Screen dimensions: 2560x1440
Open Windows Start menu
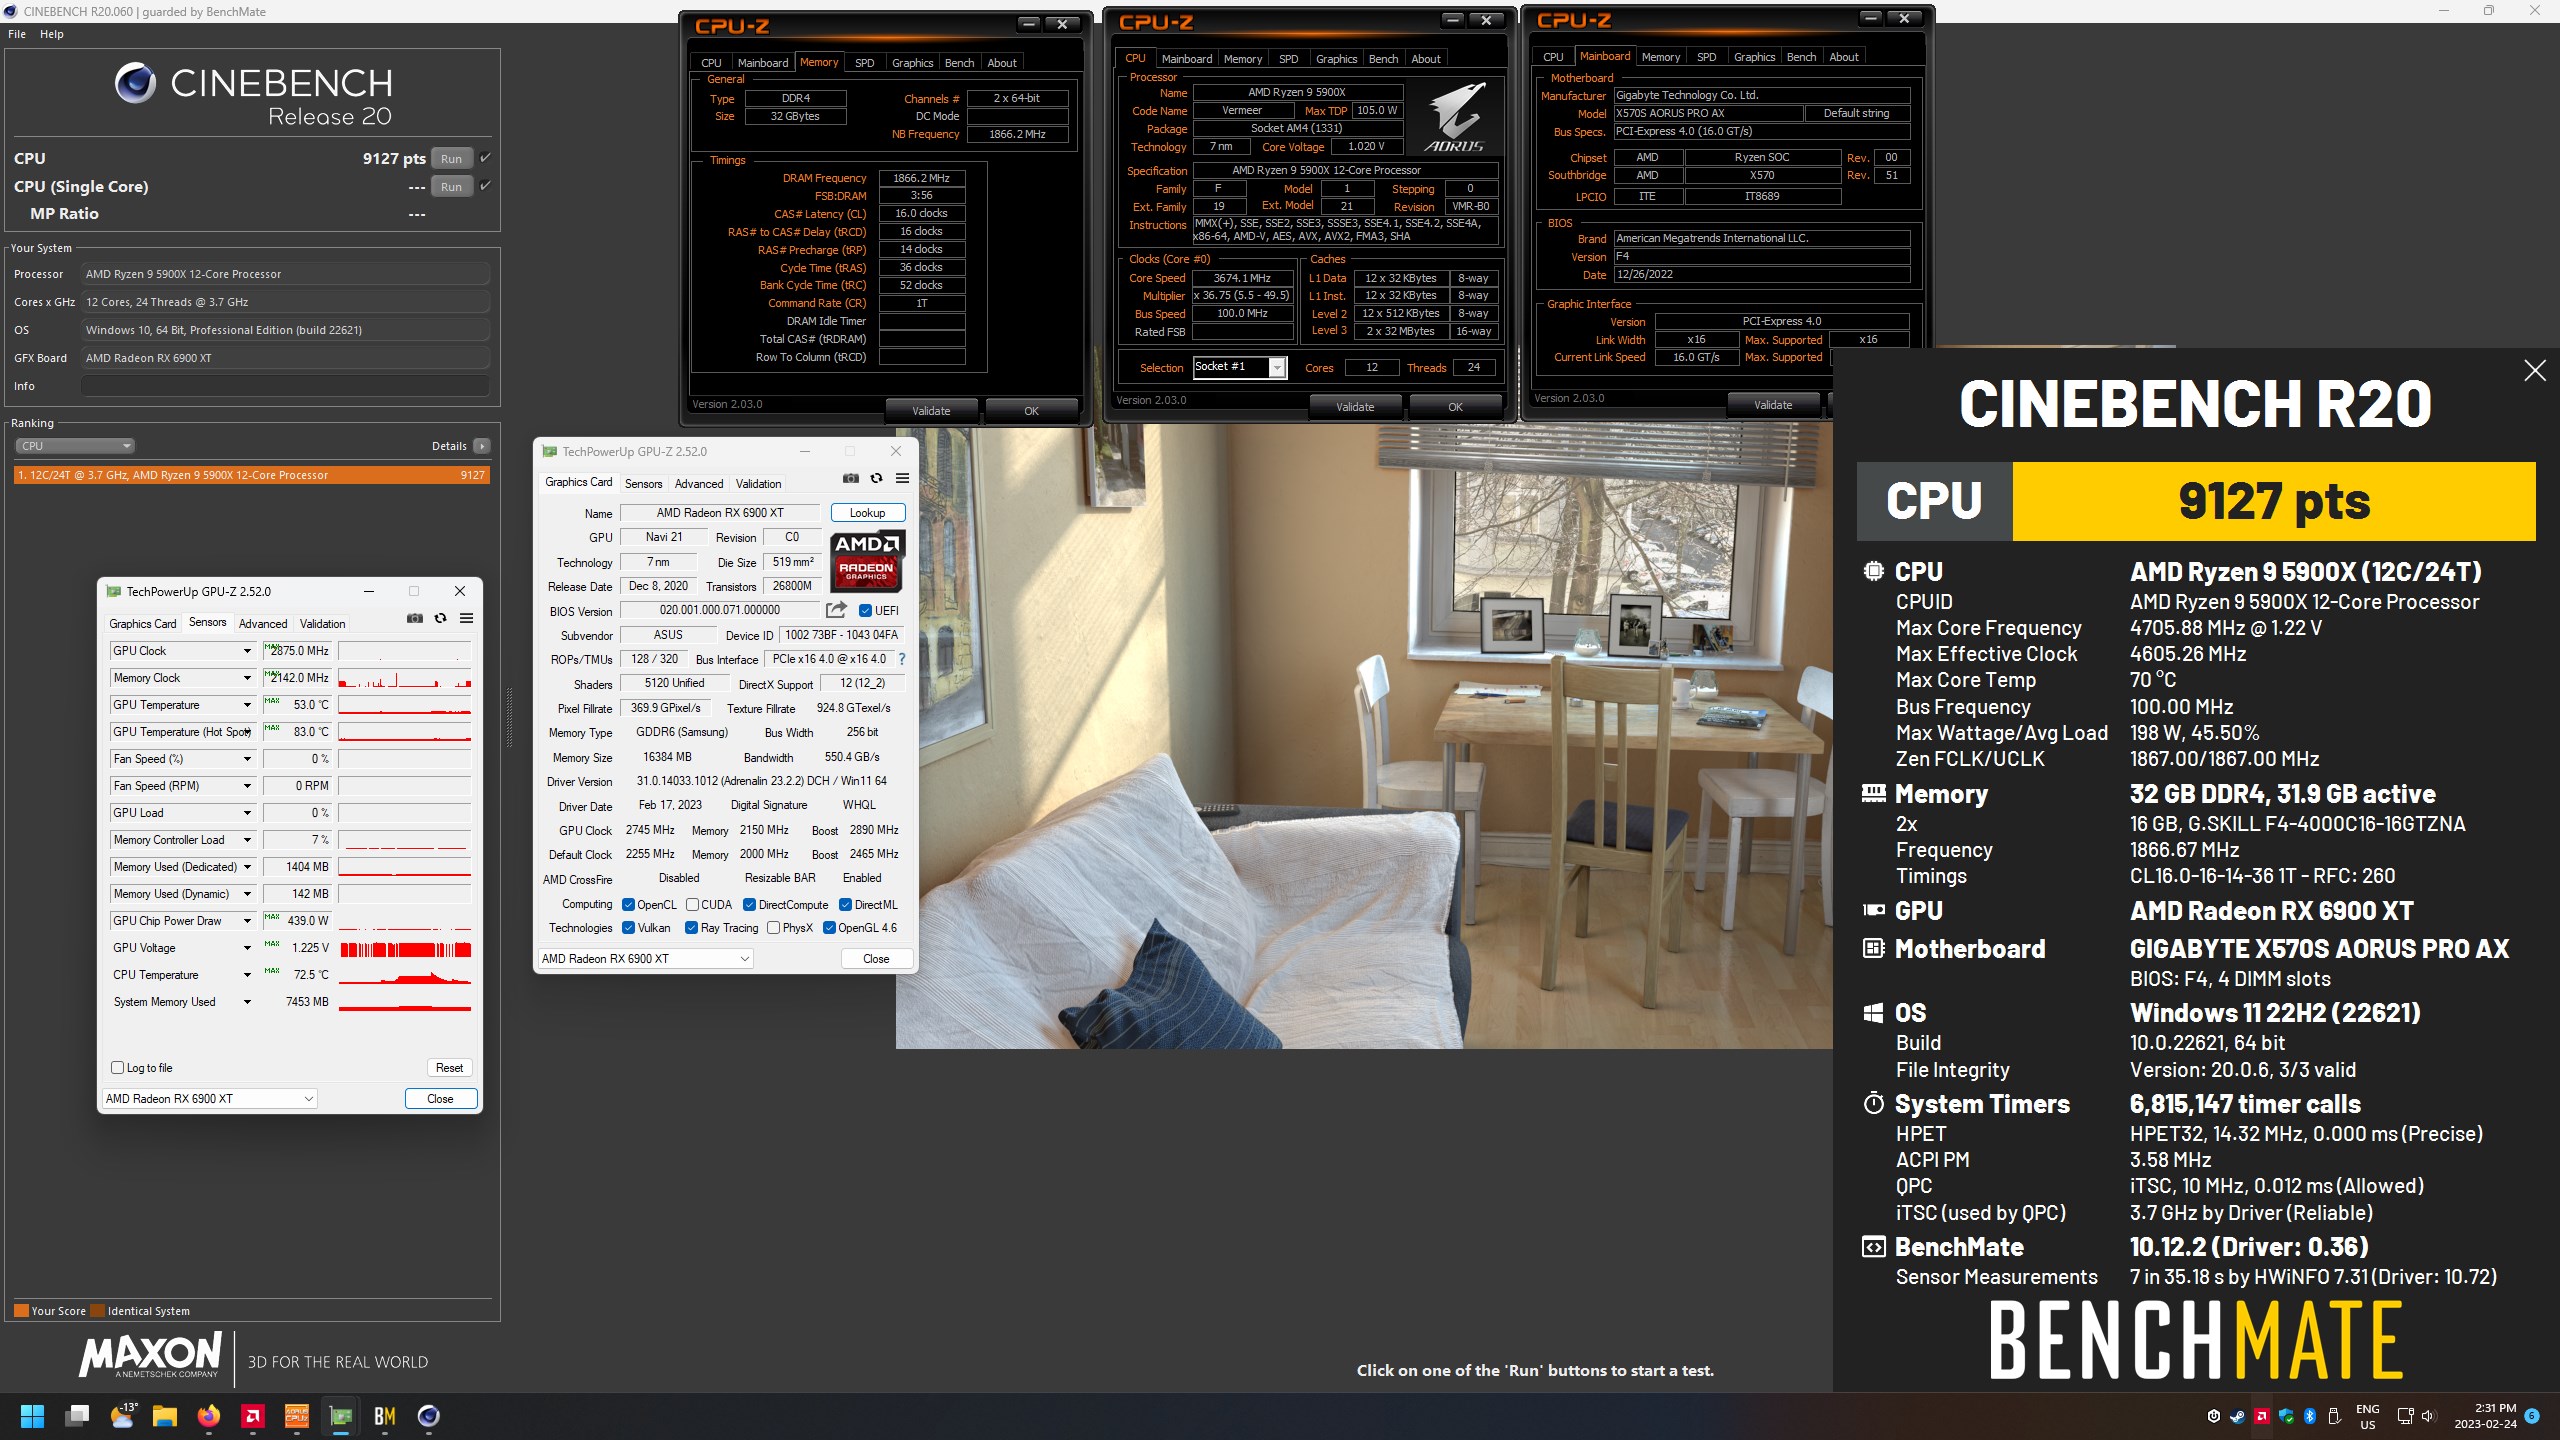[x=33, y=1416]
